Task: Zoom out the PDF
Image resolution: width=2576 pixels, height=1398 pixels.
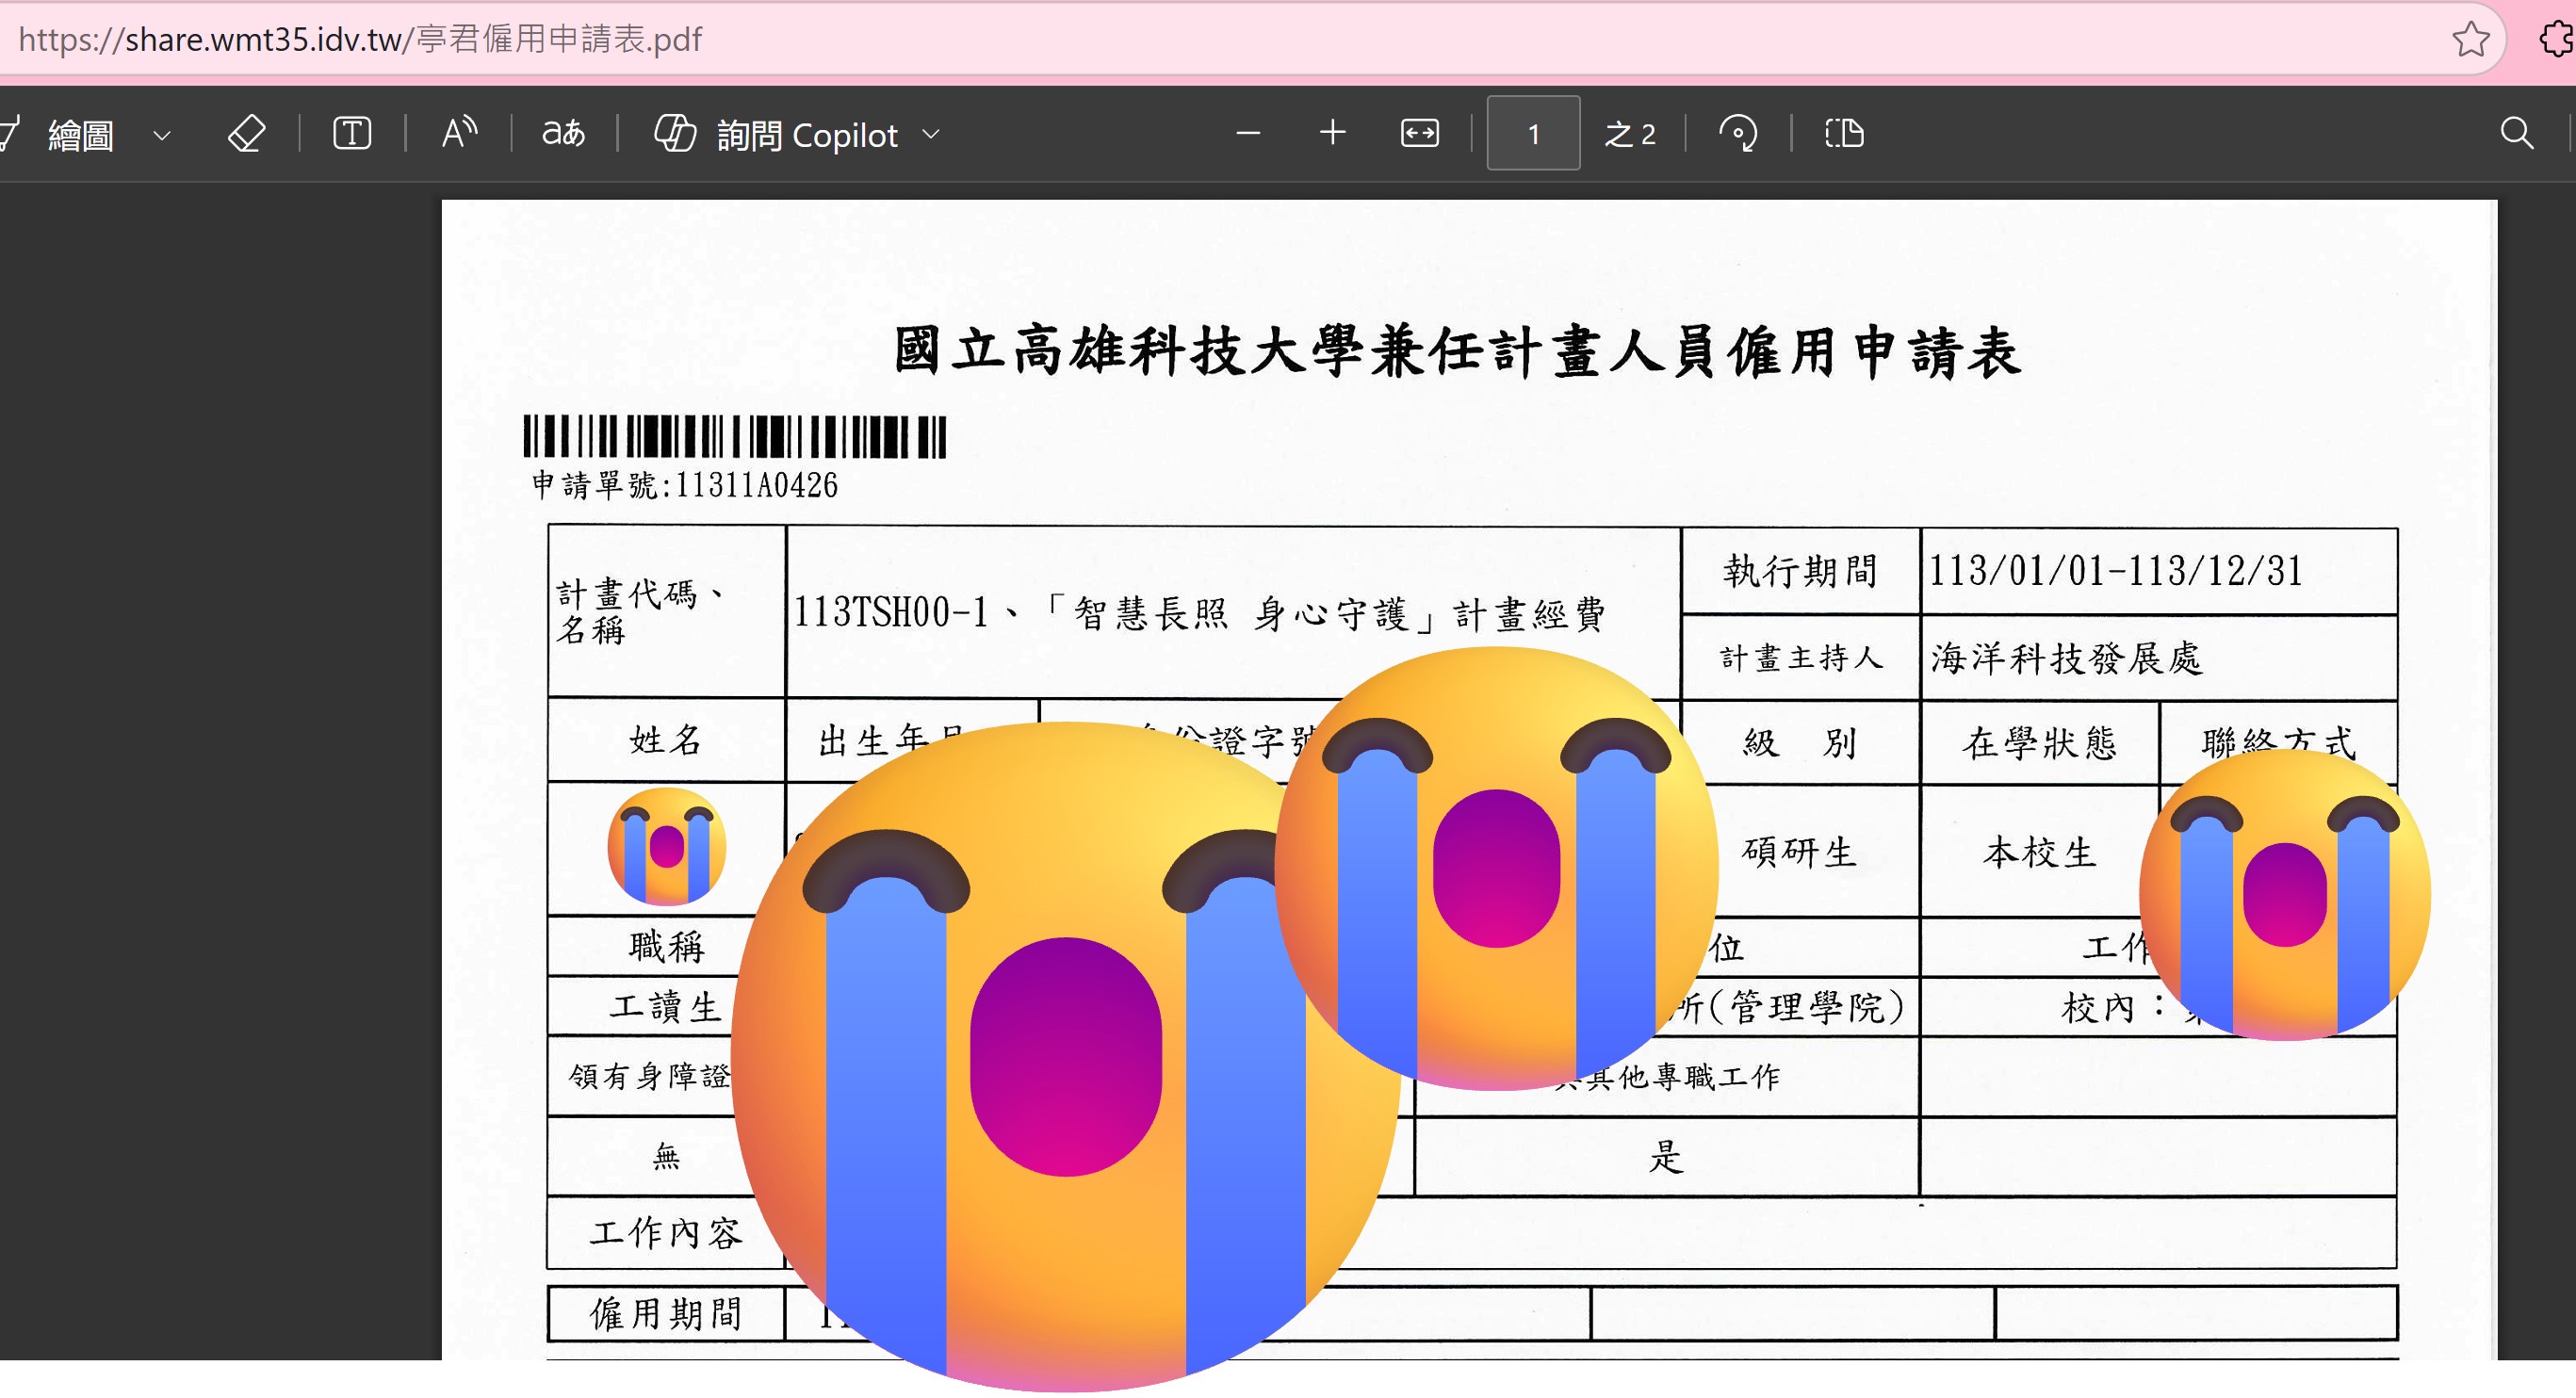Action: [x=1248, y=133]
